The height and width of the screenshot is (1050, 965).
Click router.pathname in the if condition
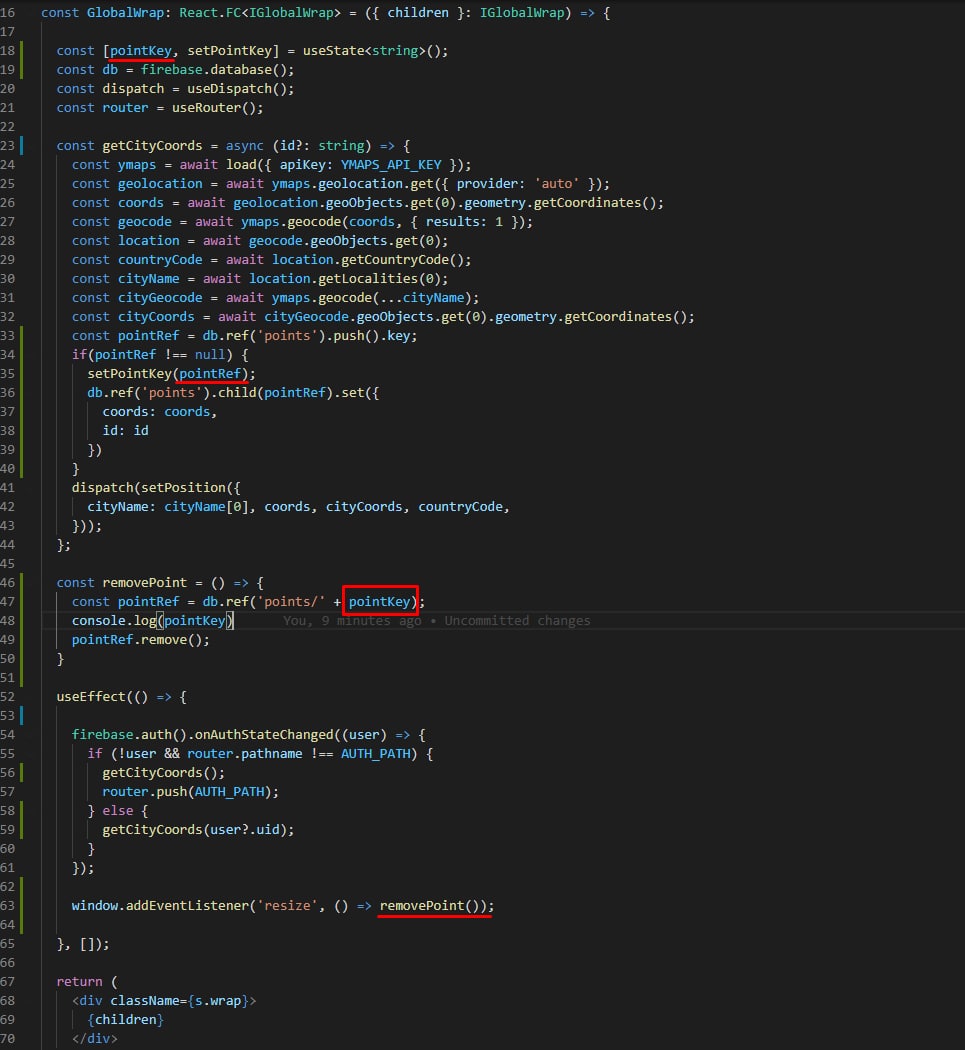(244, 753)
